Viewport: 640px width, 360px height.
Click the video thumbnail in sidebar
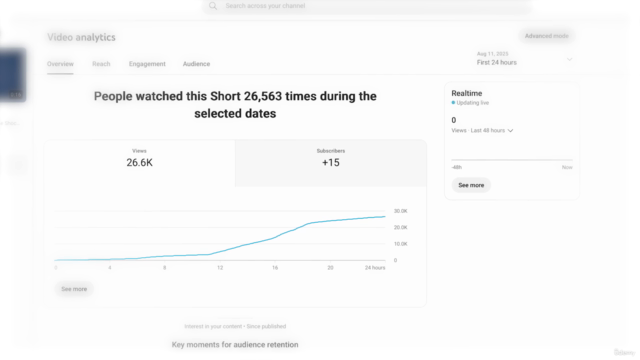[x=12, y=75]
